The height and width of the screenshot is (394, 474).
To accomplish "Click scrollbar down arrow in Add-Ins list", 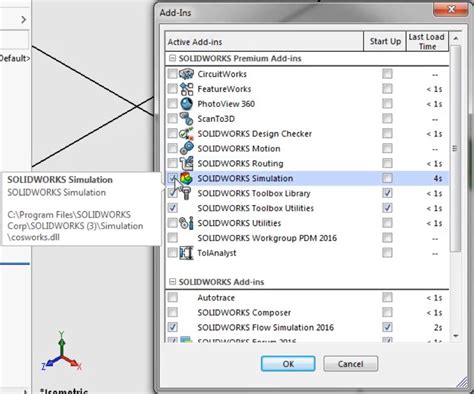I will [x=456, y=336].
